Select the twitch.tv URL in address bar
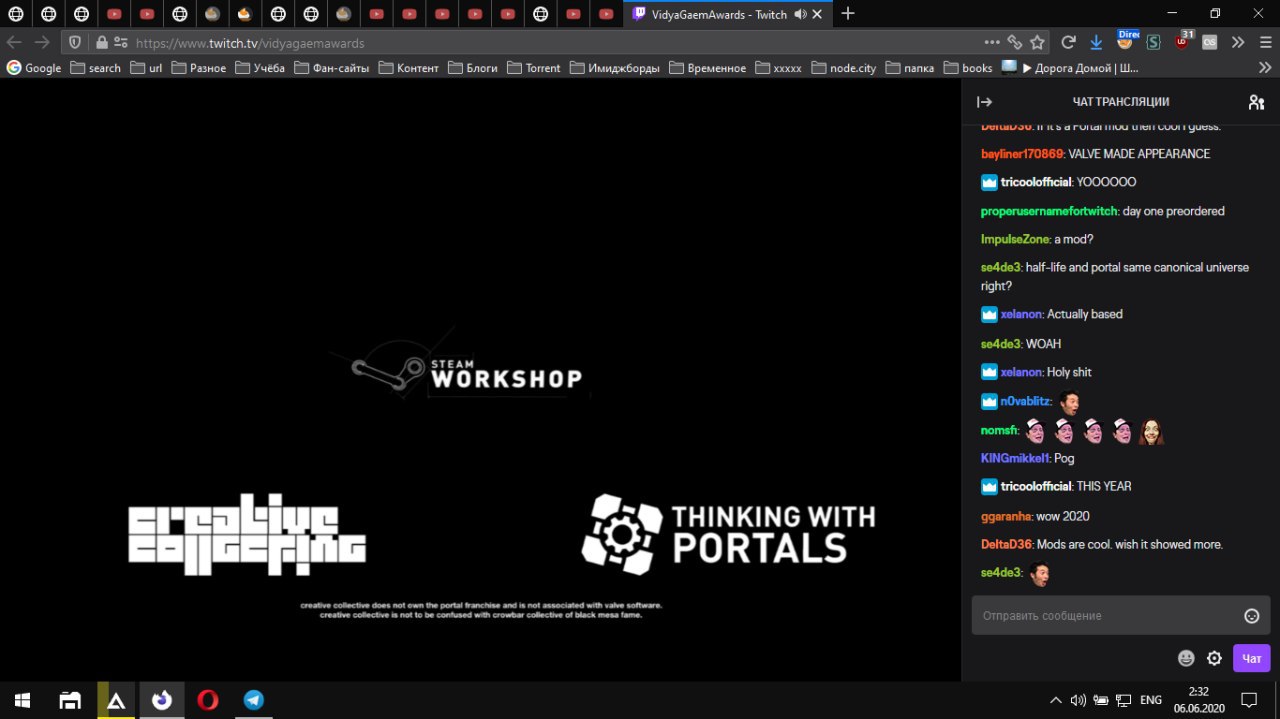This screenshot has height=719, width=1280. pyautogui.click(x=250, y=44)
